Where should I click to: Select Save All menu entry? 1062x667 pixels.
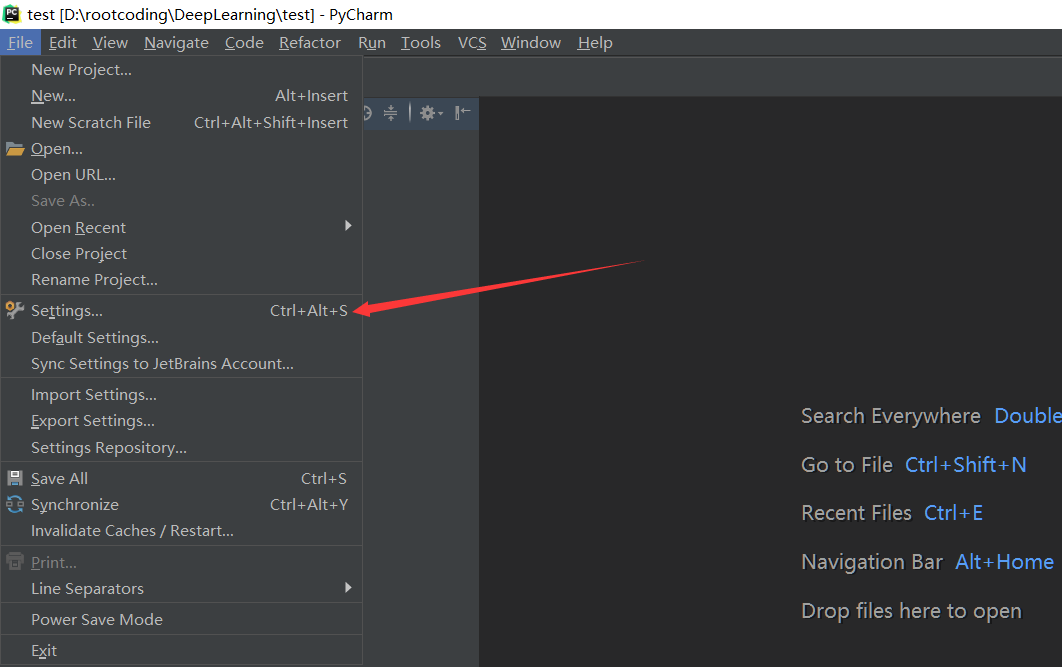pos(182,479)
